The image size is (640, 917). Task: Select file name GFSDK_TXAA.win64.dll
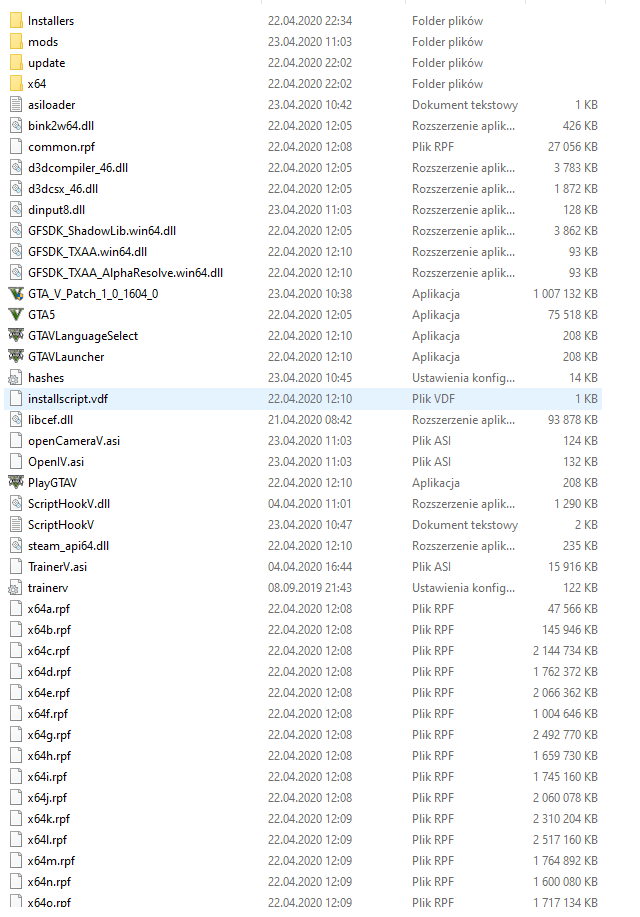(88, 252)
